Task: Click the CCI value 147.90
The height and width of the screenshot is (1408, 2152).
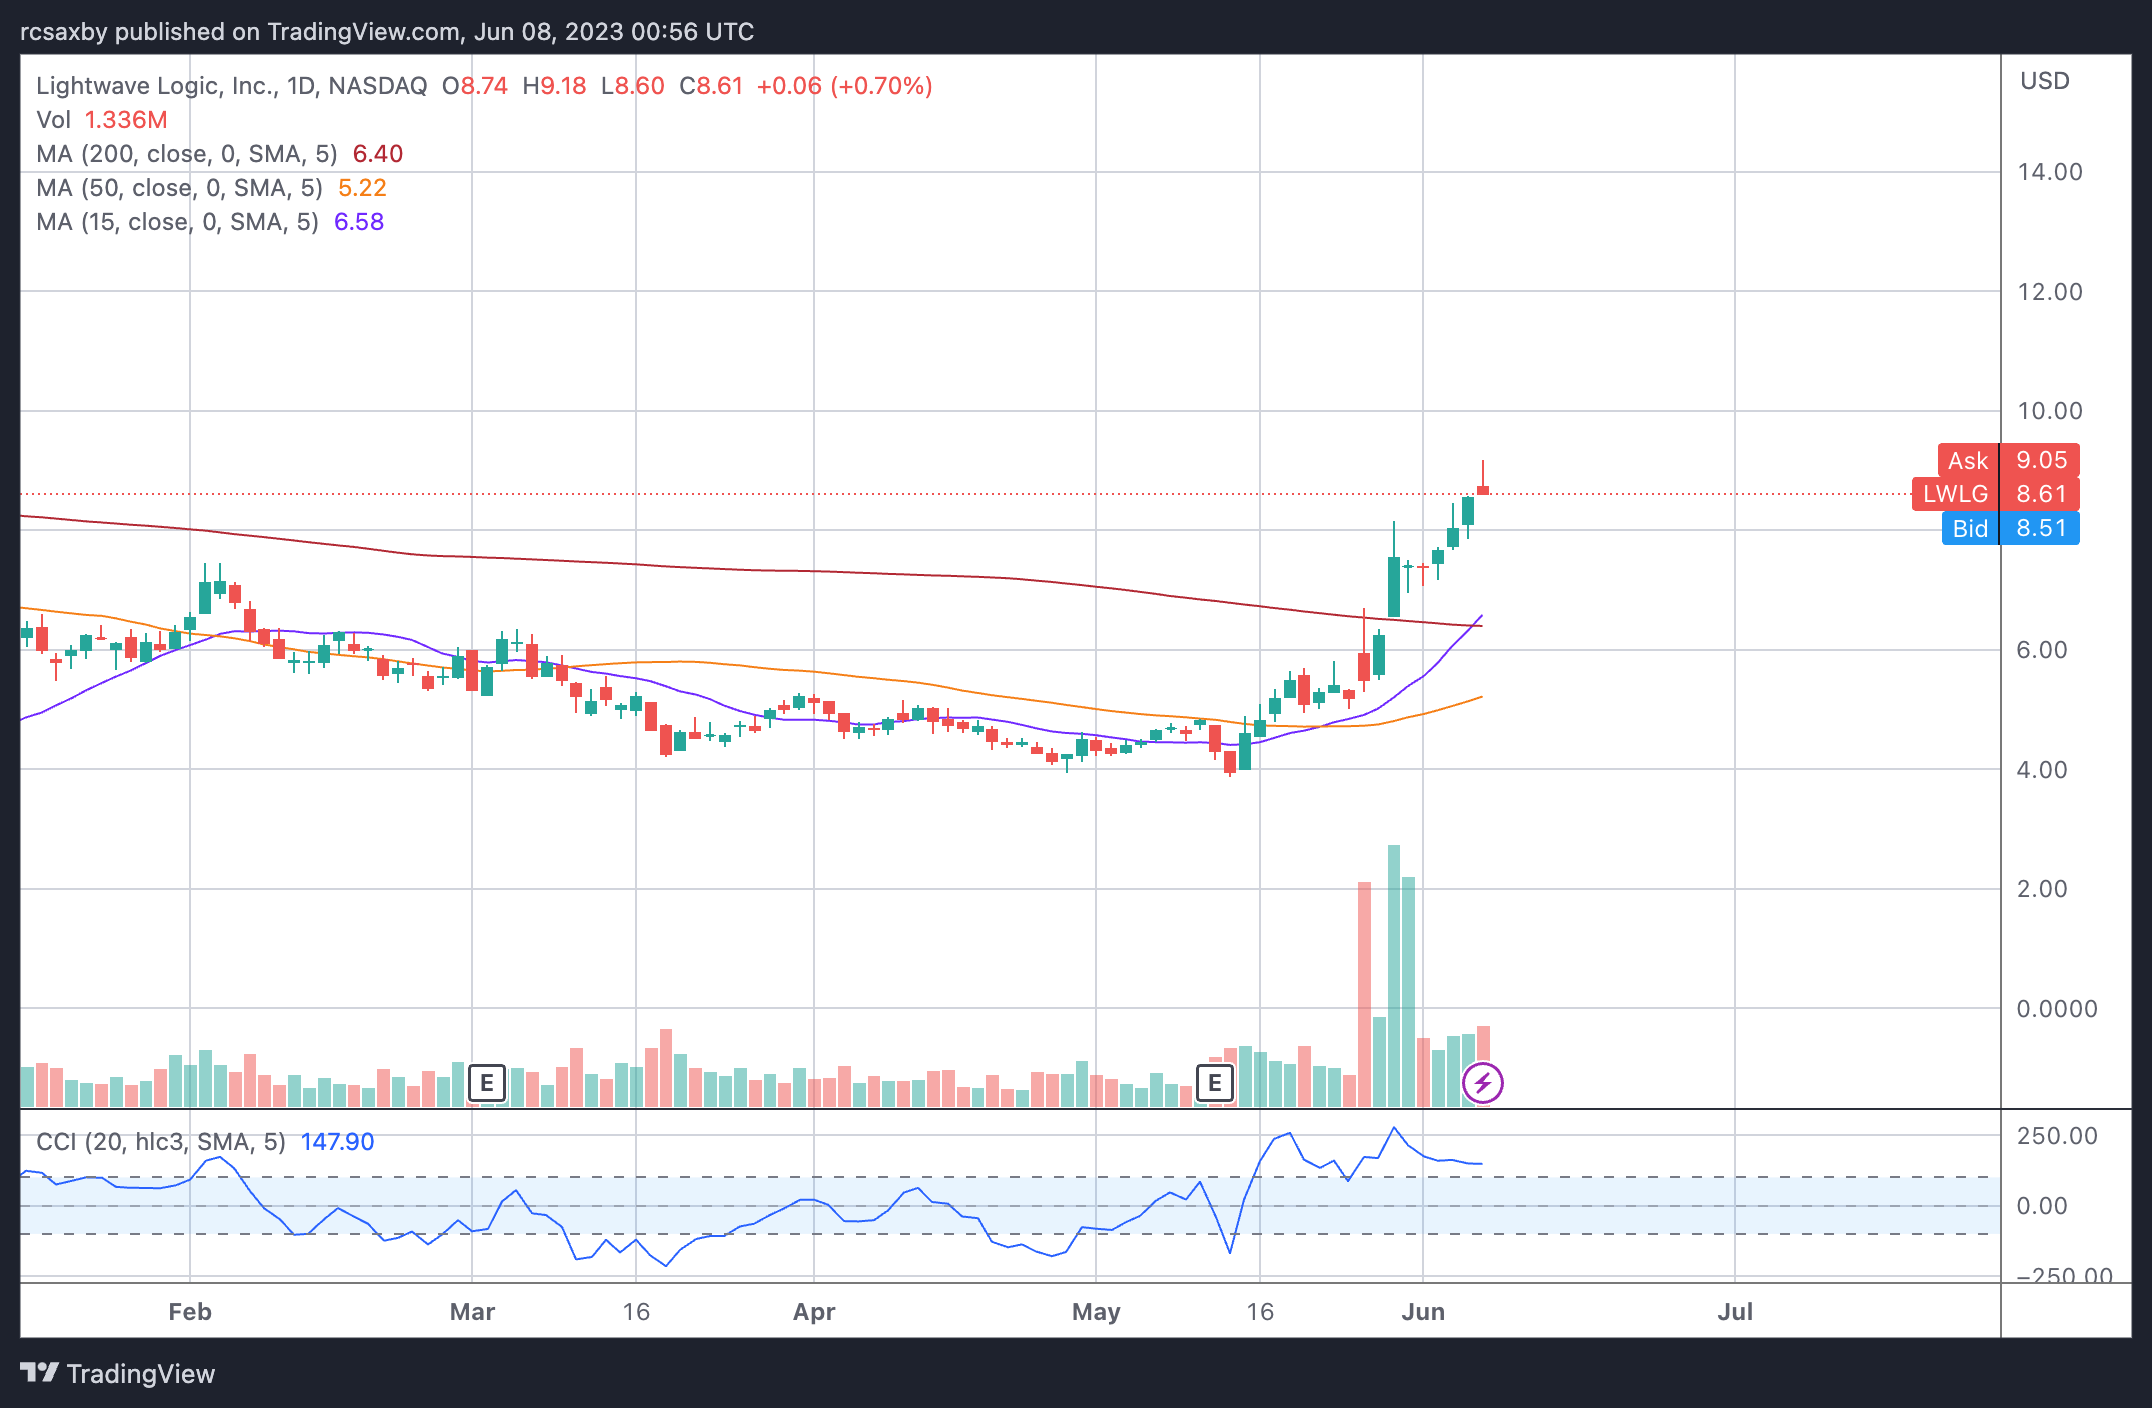Action: (337, 1142)
